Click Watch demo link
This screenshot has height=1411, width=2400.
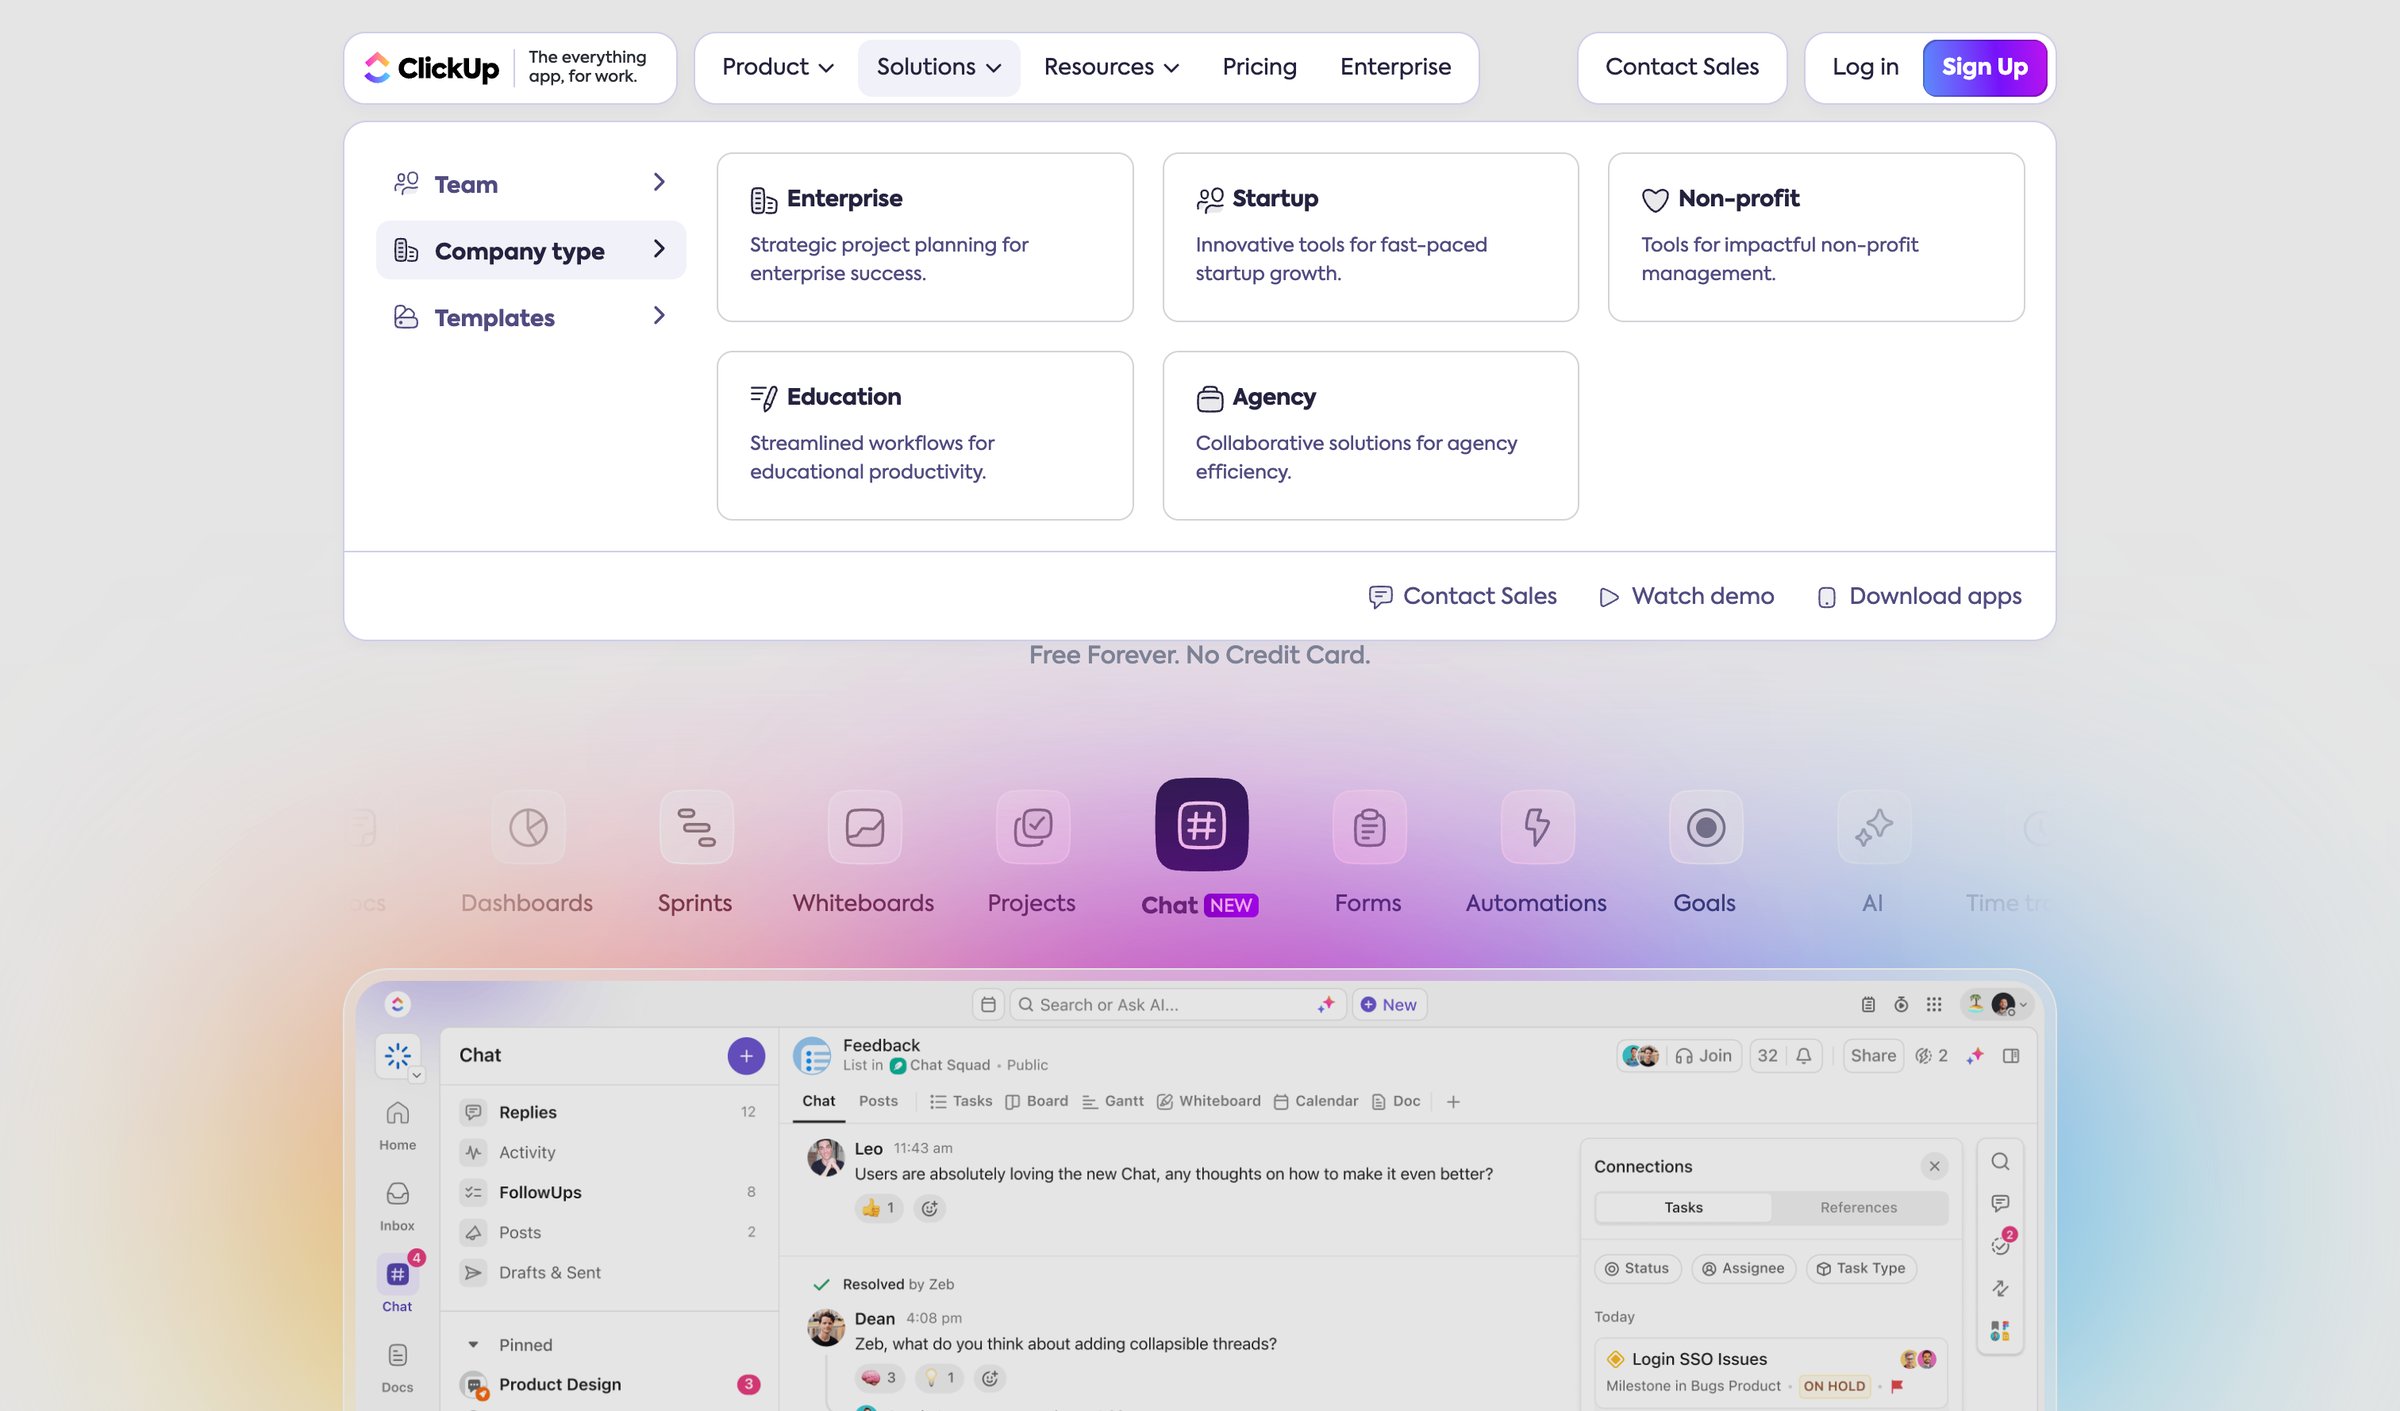1687,596
